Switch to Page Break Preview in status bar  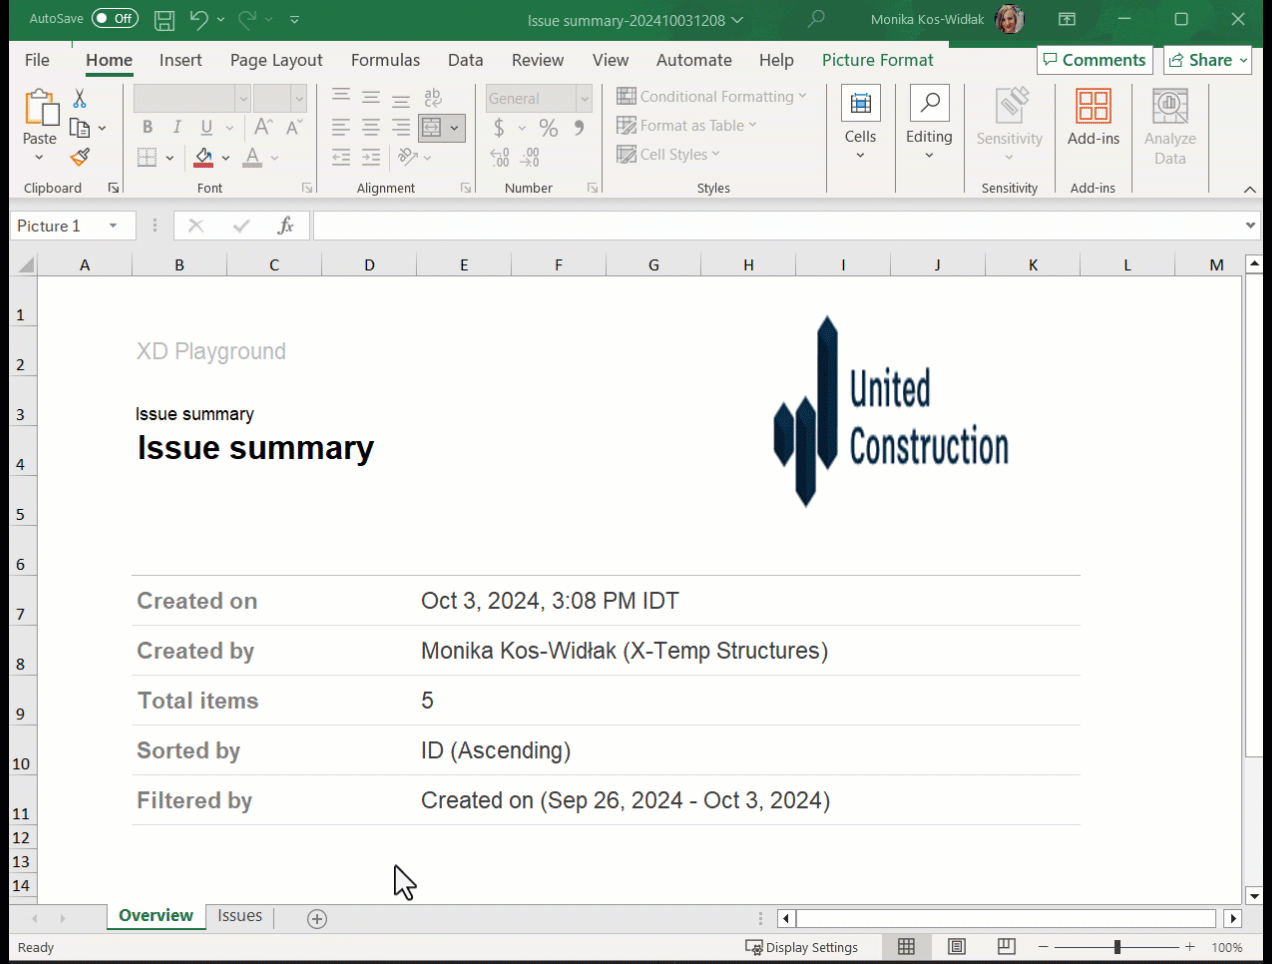[x=1007, y=947]
